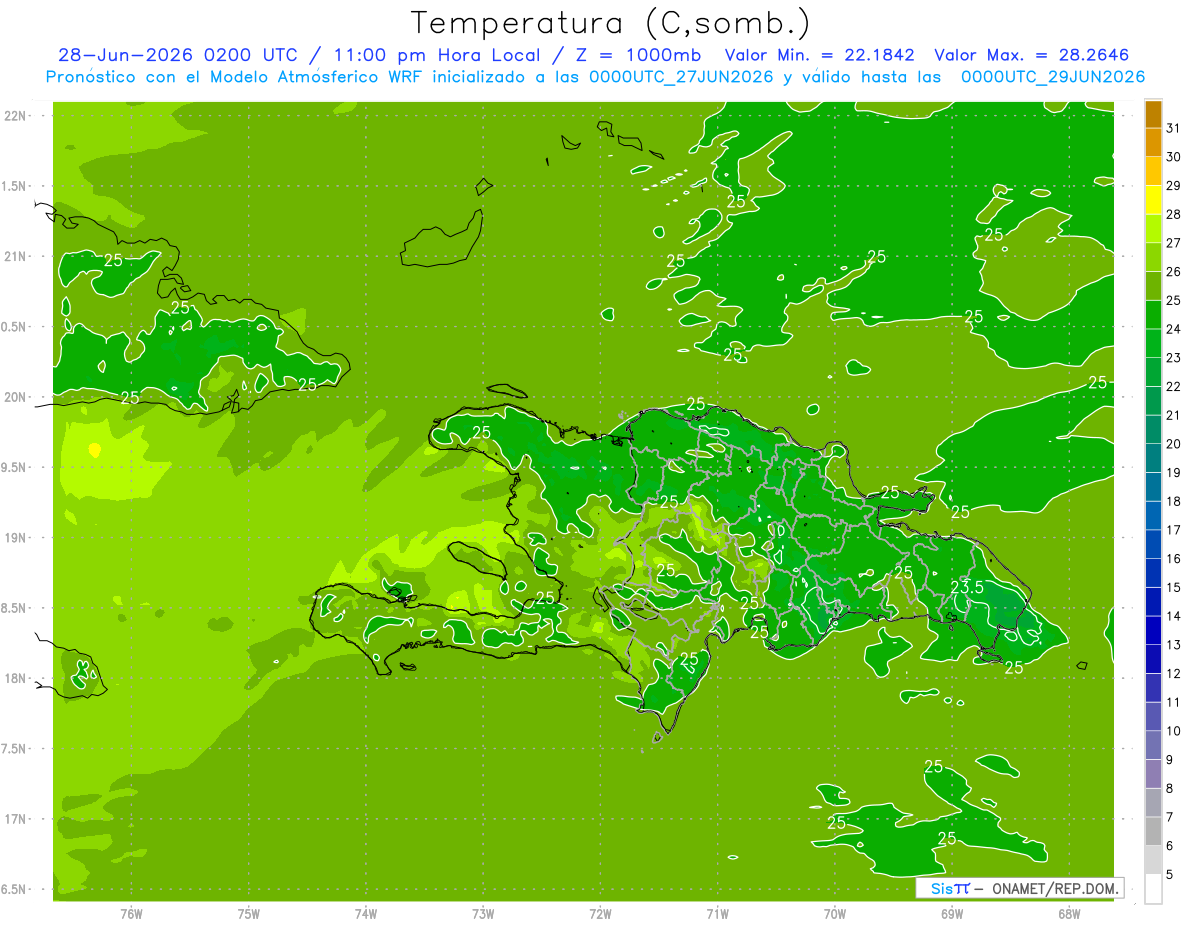Click the light green color bar segment above 26
This screenshot has width=1200, height=927.
tap(1153, 258)
